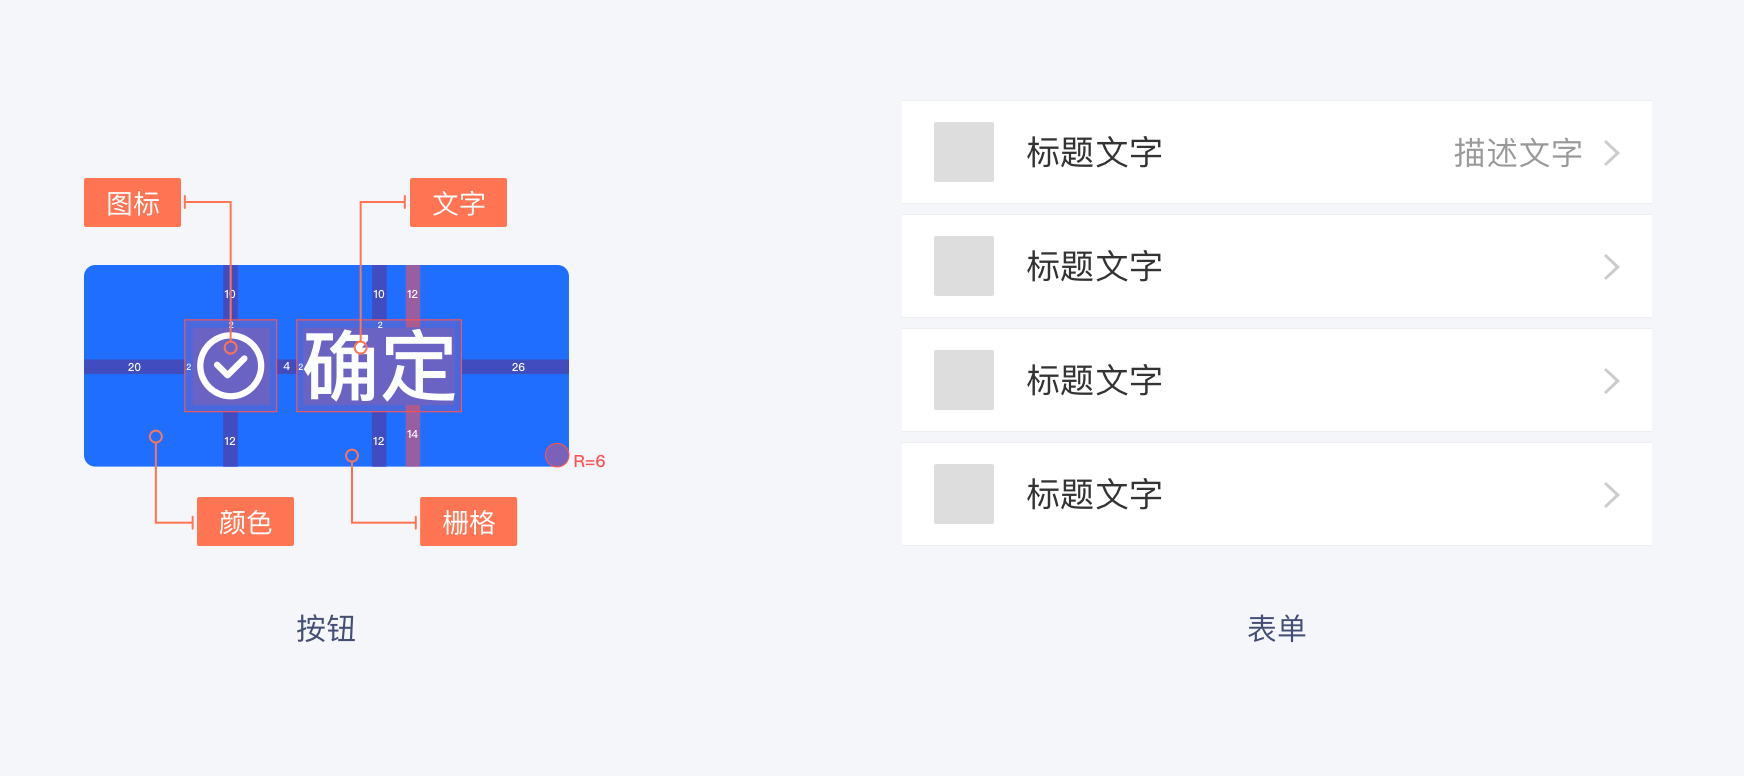This screenshot has height=776, width=1744.
Task: Click the orange 图标 label tag
Action: (x=132, y=203)
